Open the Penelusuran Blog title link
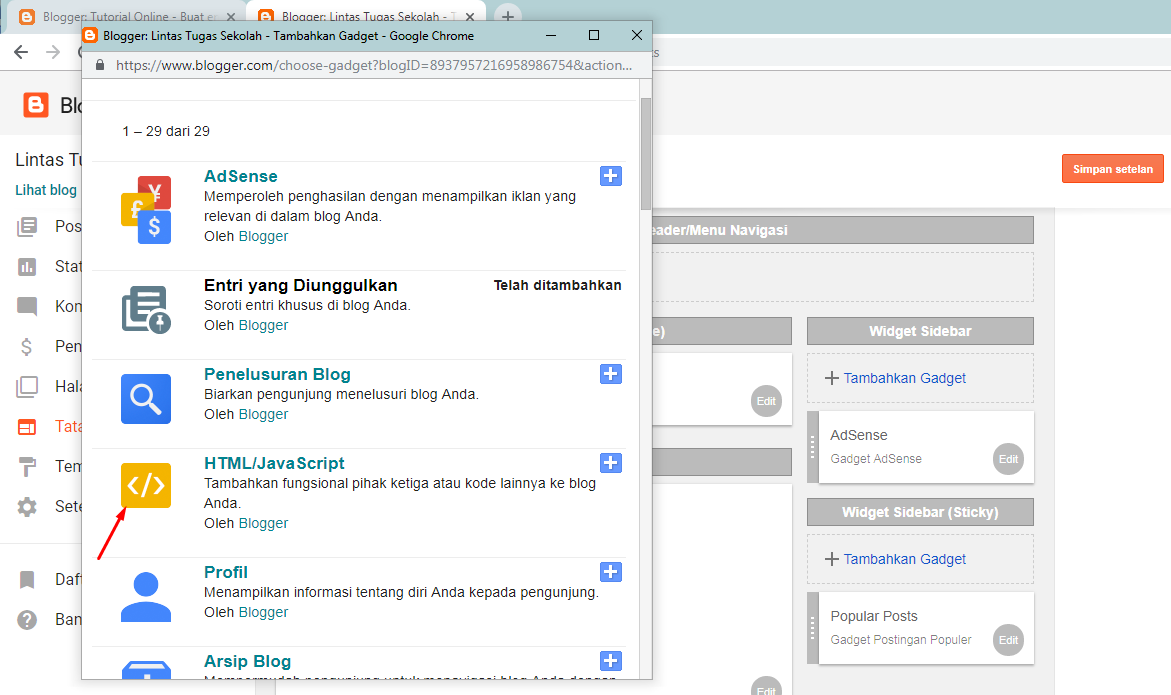Viewport: 1171px width, 695px height. (x=277, y=374)
